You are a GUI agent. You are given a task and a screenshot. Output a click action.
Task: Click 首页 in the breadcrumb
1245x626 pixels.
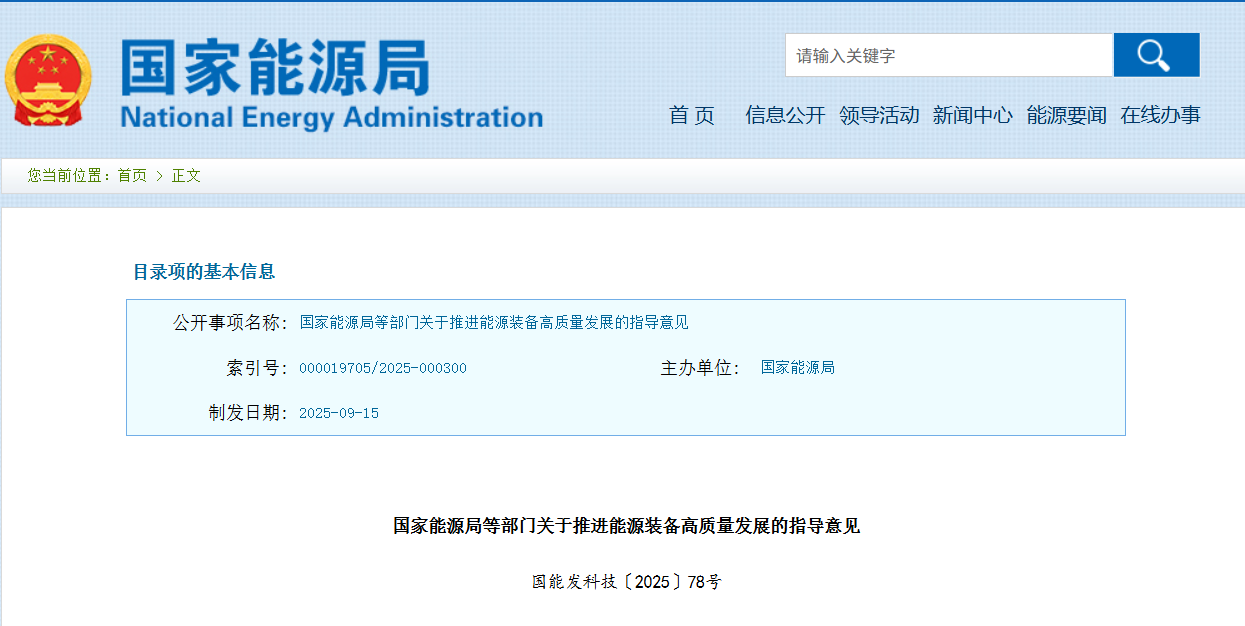(132, 176)
